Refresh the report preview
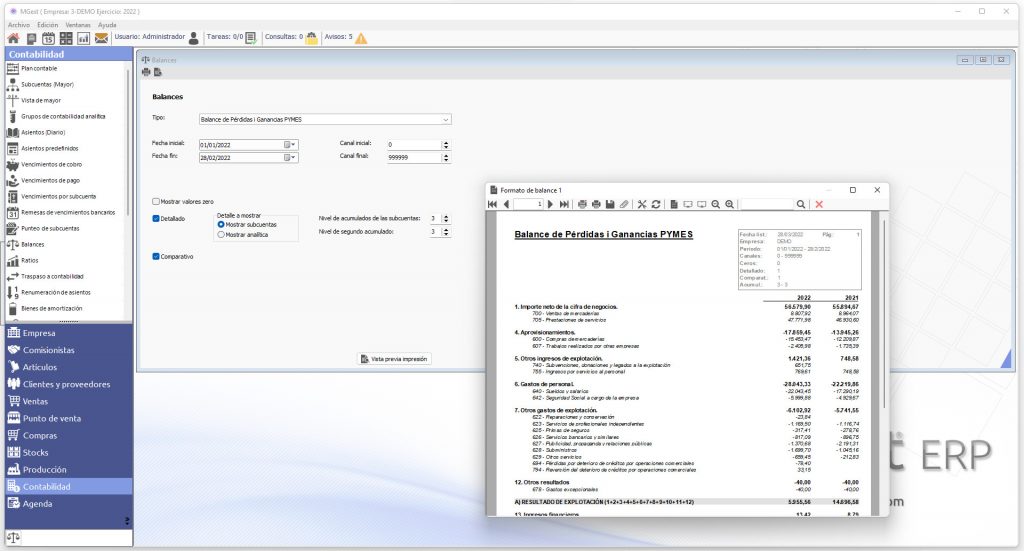This screenshot has height=551, width=1024. [656, 204]
